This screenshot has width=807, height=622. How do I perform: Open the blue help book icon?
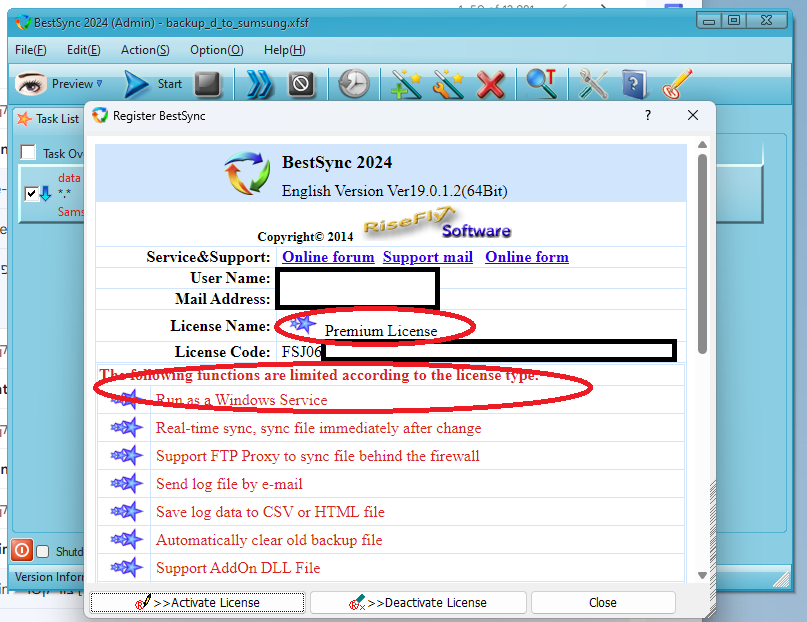[x=634, y=84]
